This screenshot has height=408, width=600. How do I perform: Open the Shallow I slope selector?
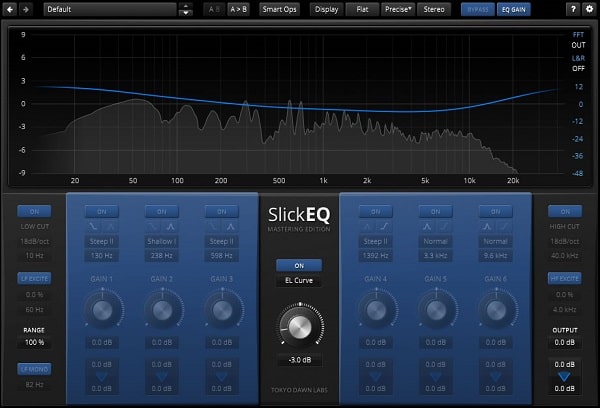(160, 243)
